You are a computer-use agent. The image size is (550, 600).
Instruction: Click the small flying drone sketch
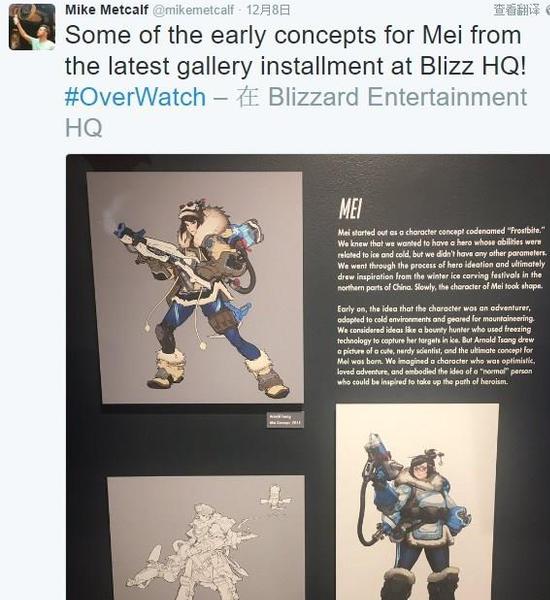coord(275,497)
